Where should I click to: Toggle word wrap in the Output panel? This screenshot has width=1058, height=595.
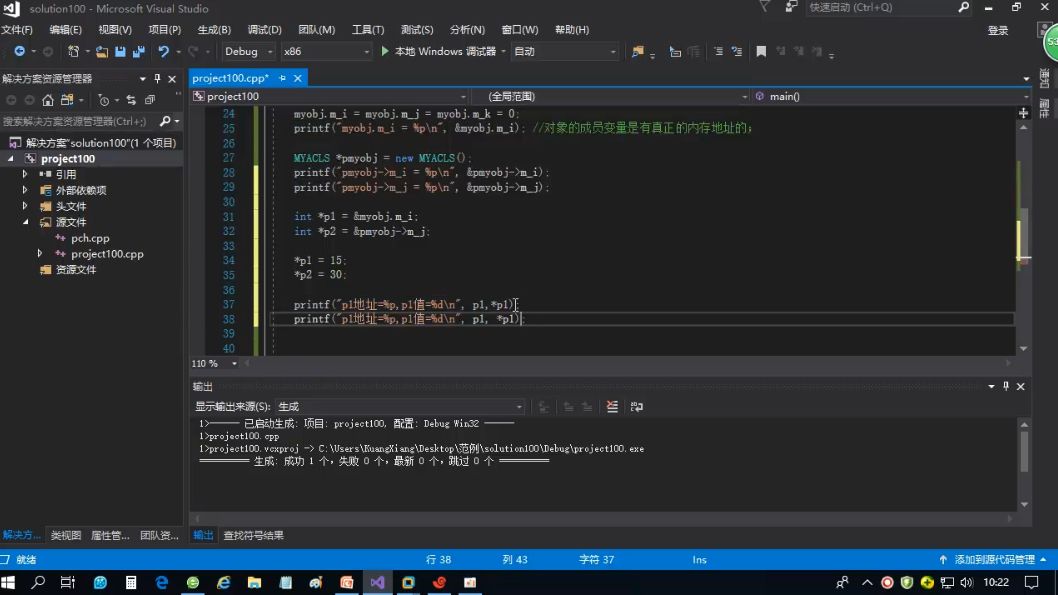[636, 407]
